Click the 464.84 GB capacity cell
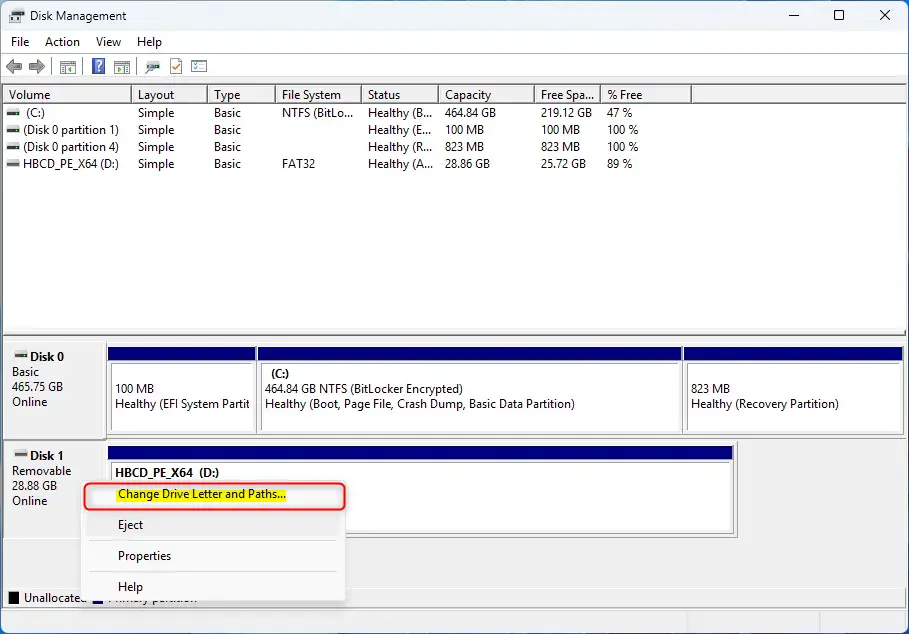The width and height of the screenshot is (909, 634). (x=470, y=113)
